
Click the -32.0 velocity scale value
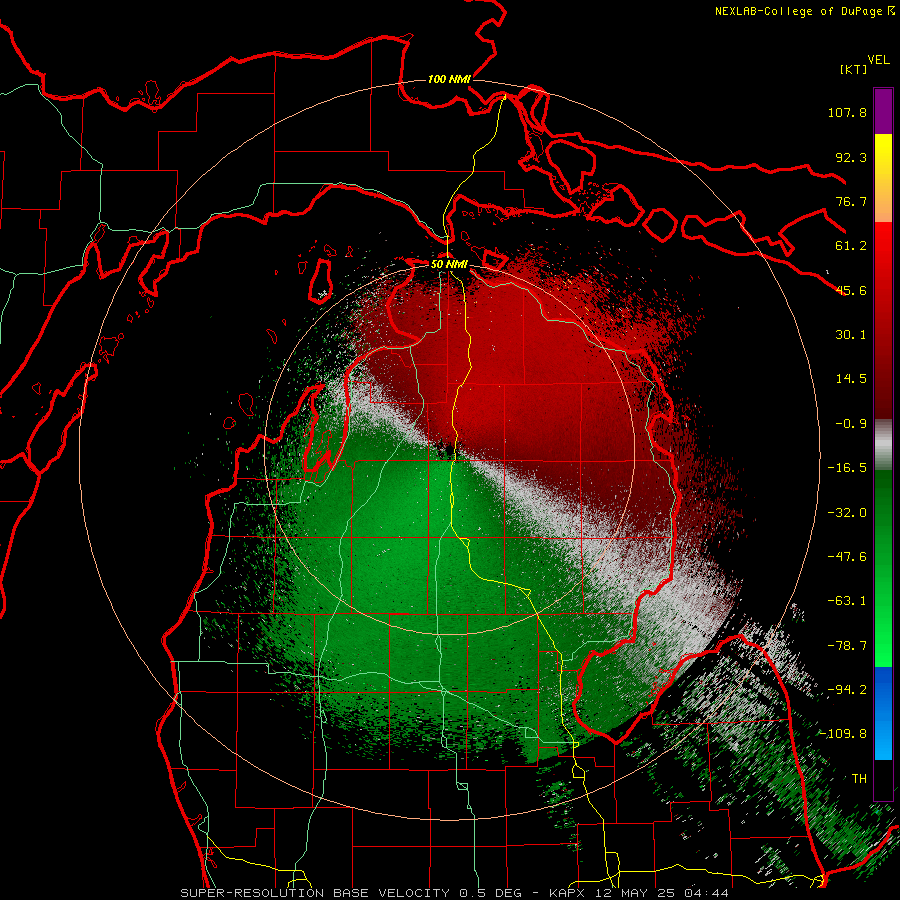847,513
